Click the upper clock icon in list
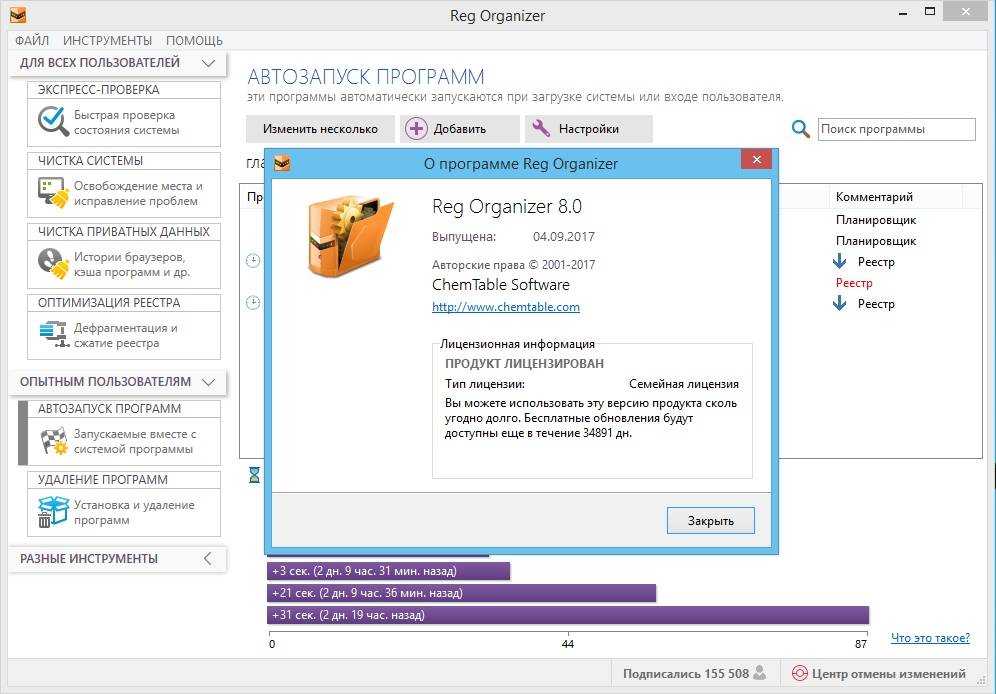The height and width of the screenshot is (694, 996). pyautogui.click(x=253, y=260)
